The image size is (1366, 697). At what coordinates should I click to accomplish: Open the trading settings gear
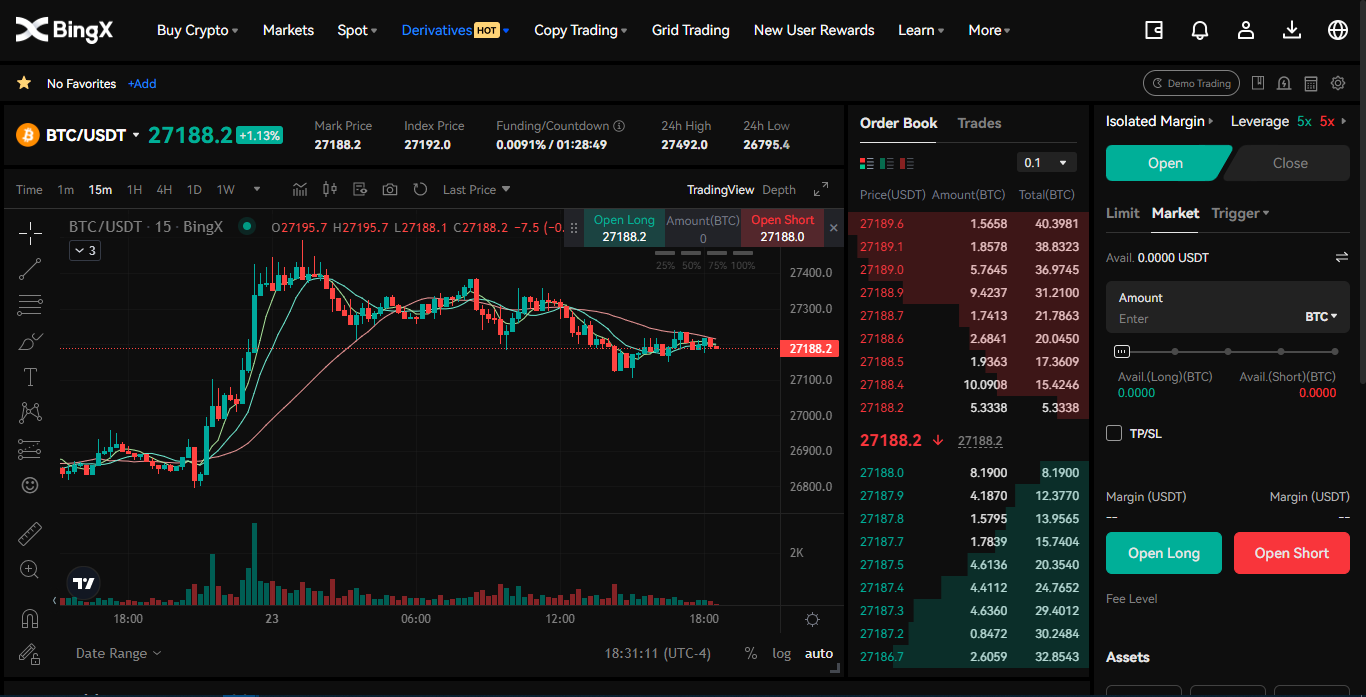click(1338, 83)
